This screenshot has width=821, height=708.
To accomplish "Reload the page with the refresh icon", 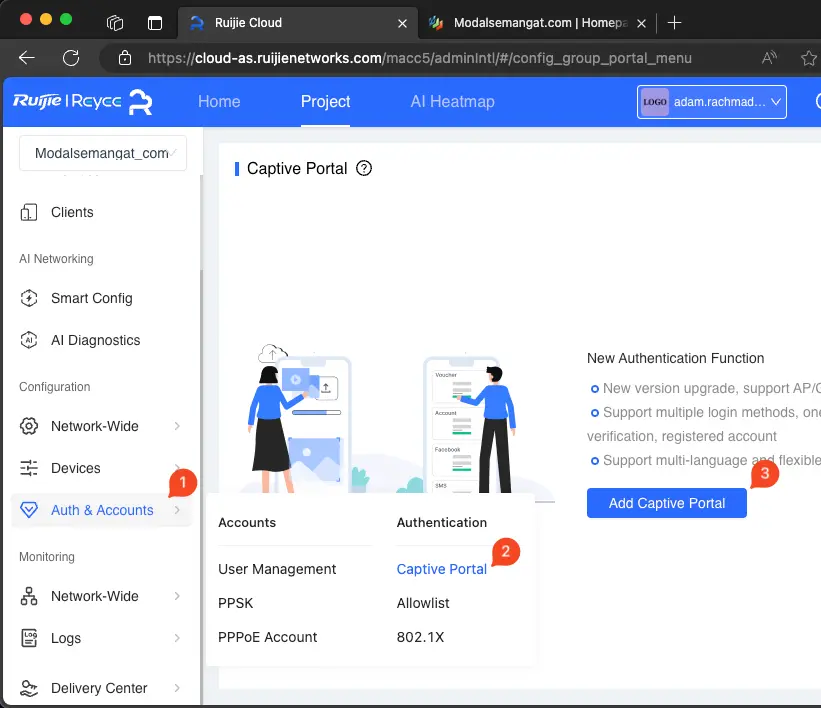I will coord(71,58).
